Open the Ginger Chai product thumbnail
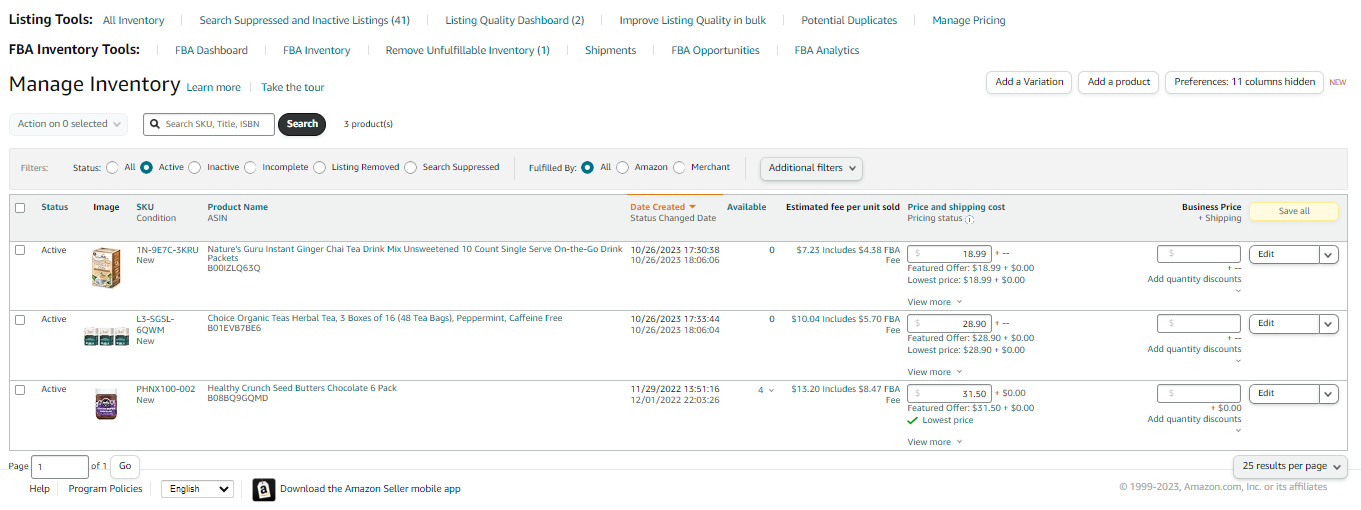1361x510 pixels. click(106, 268)
